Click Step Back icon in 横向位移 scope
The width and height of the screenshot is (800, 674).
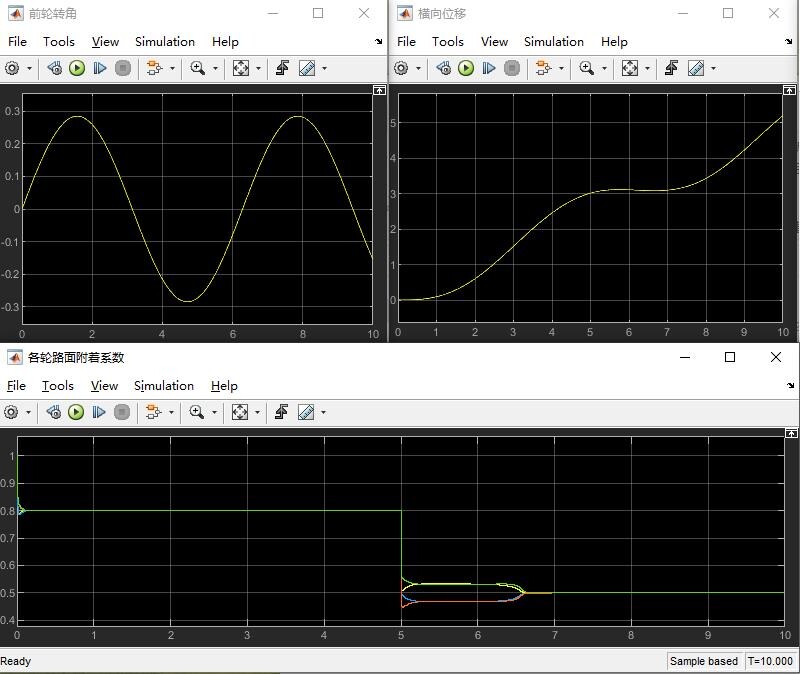pyautogui.click(x=443, y=68)
